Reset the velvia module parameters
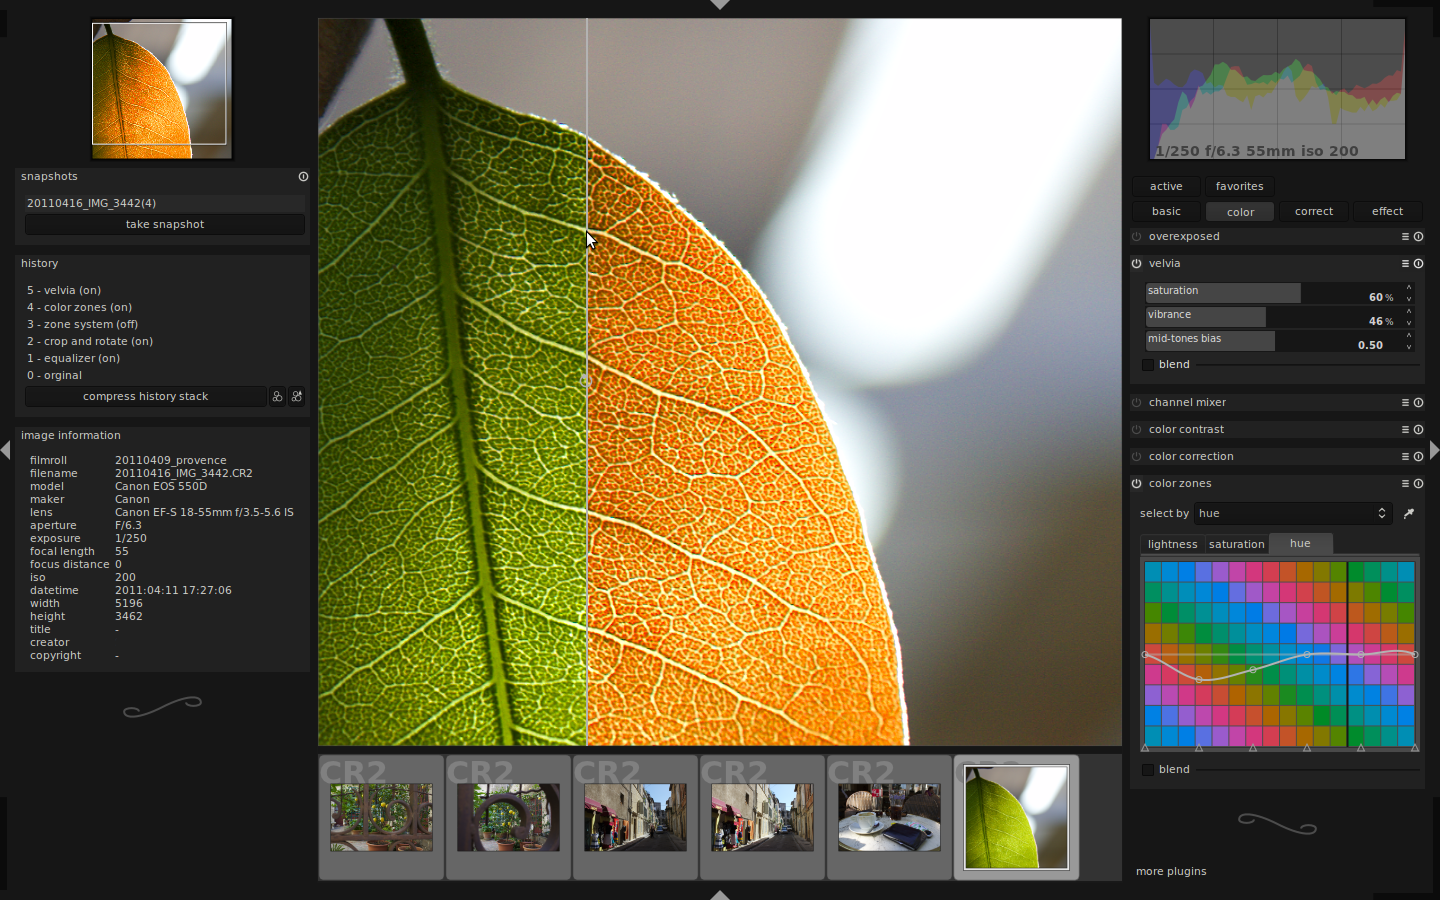The width and height of the screenshot is (1440, 900). point(1418,263)
